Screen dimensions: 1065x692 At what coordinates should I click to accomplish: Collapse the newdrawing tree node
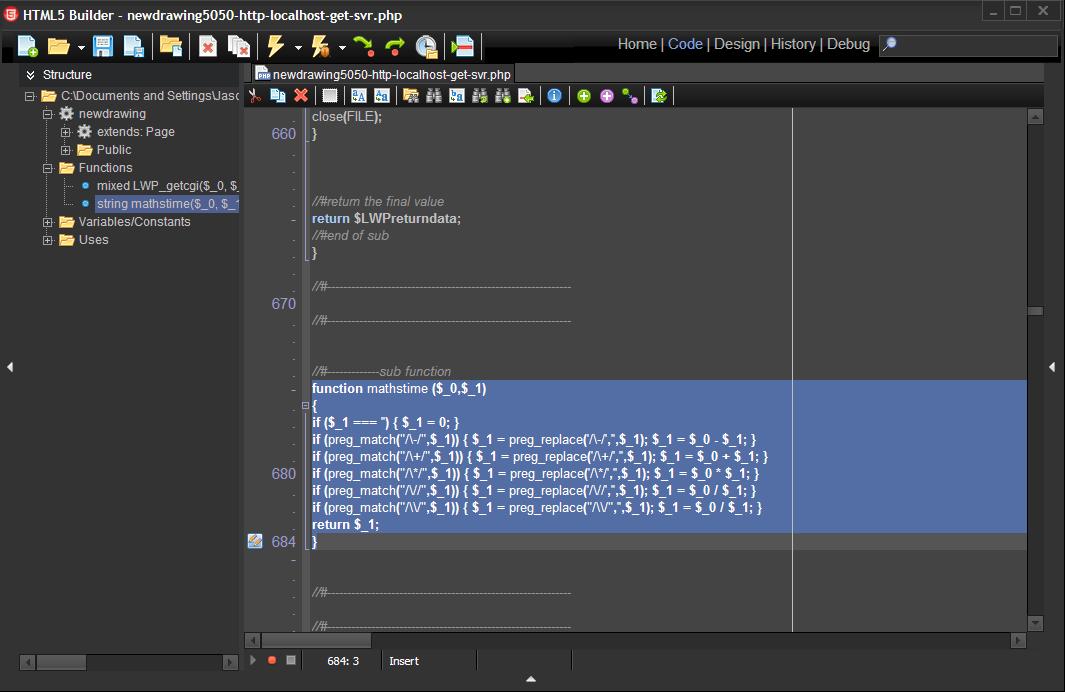pos(48,114)
